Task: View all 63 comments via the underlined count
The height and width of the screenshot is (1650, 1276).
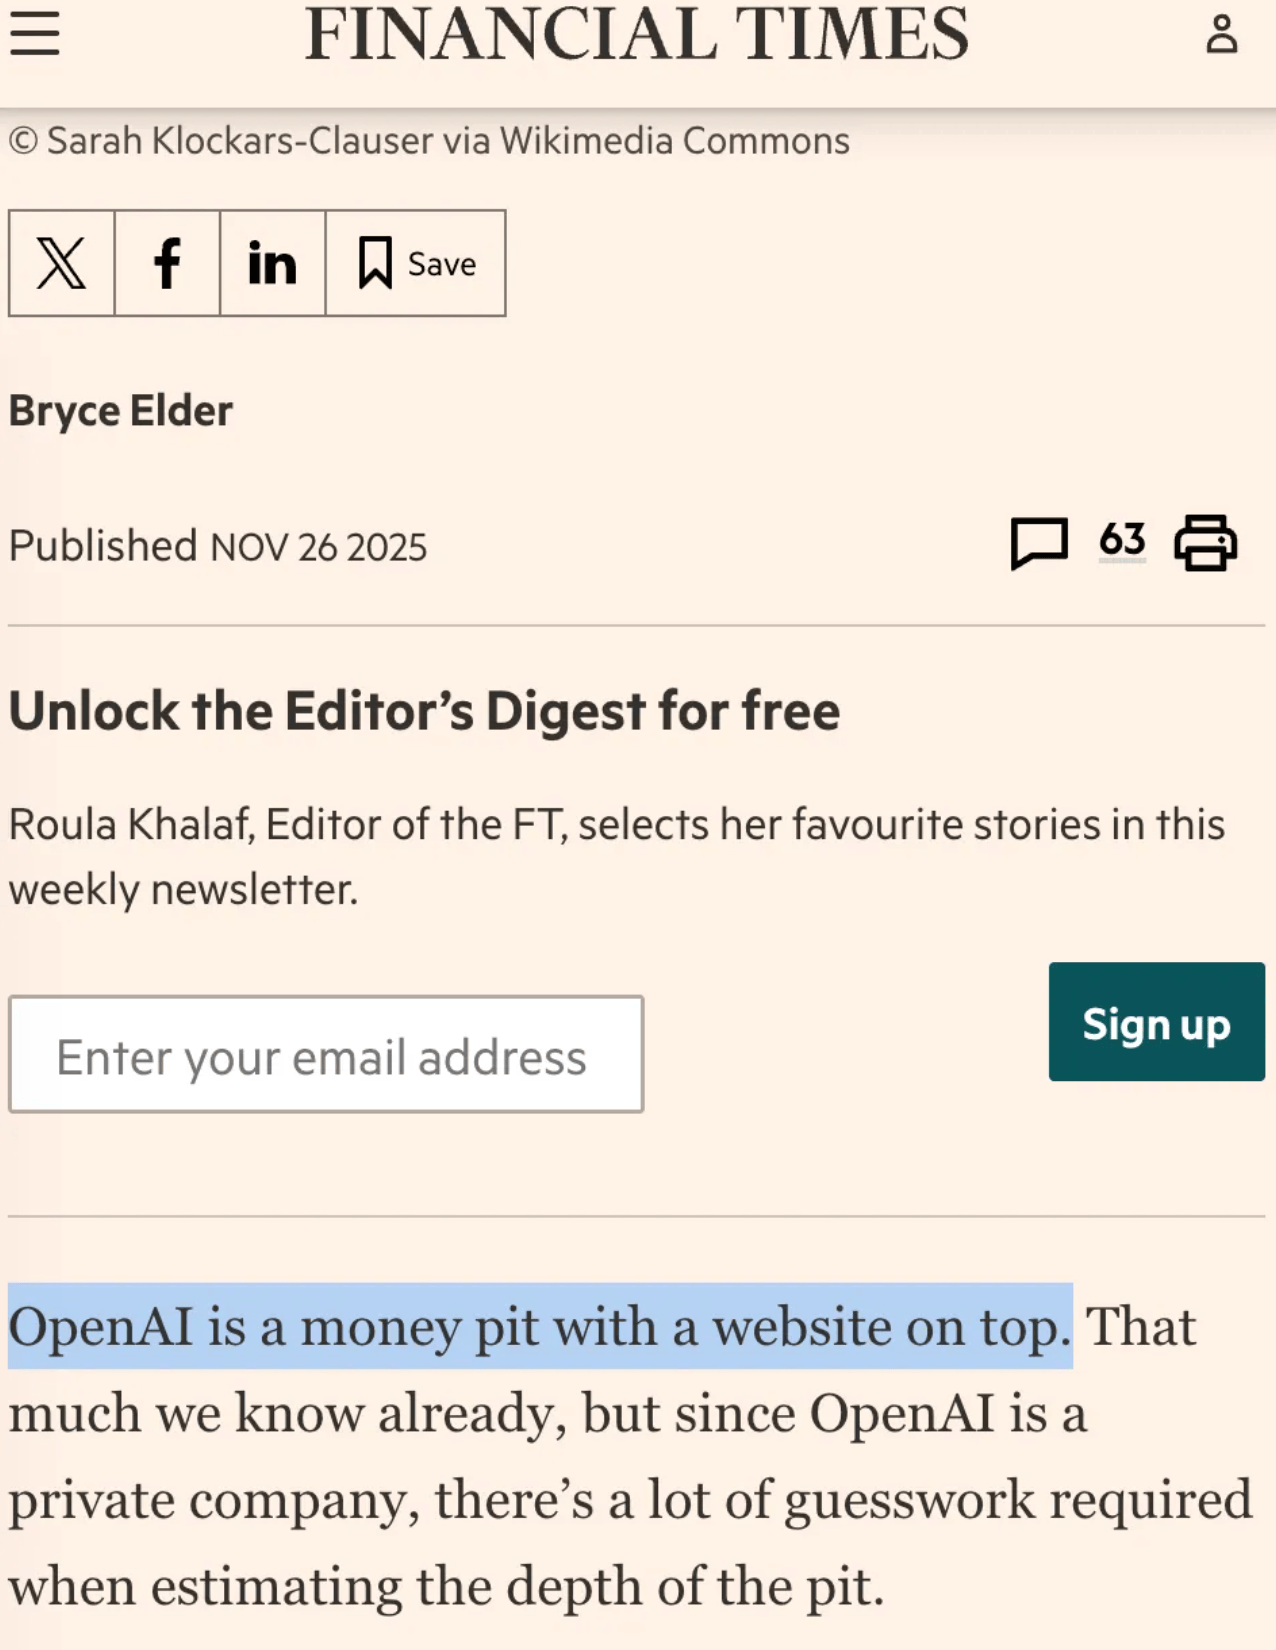Action: pos(1121,539)
